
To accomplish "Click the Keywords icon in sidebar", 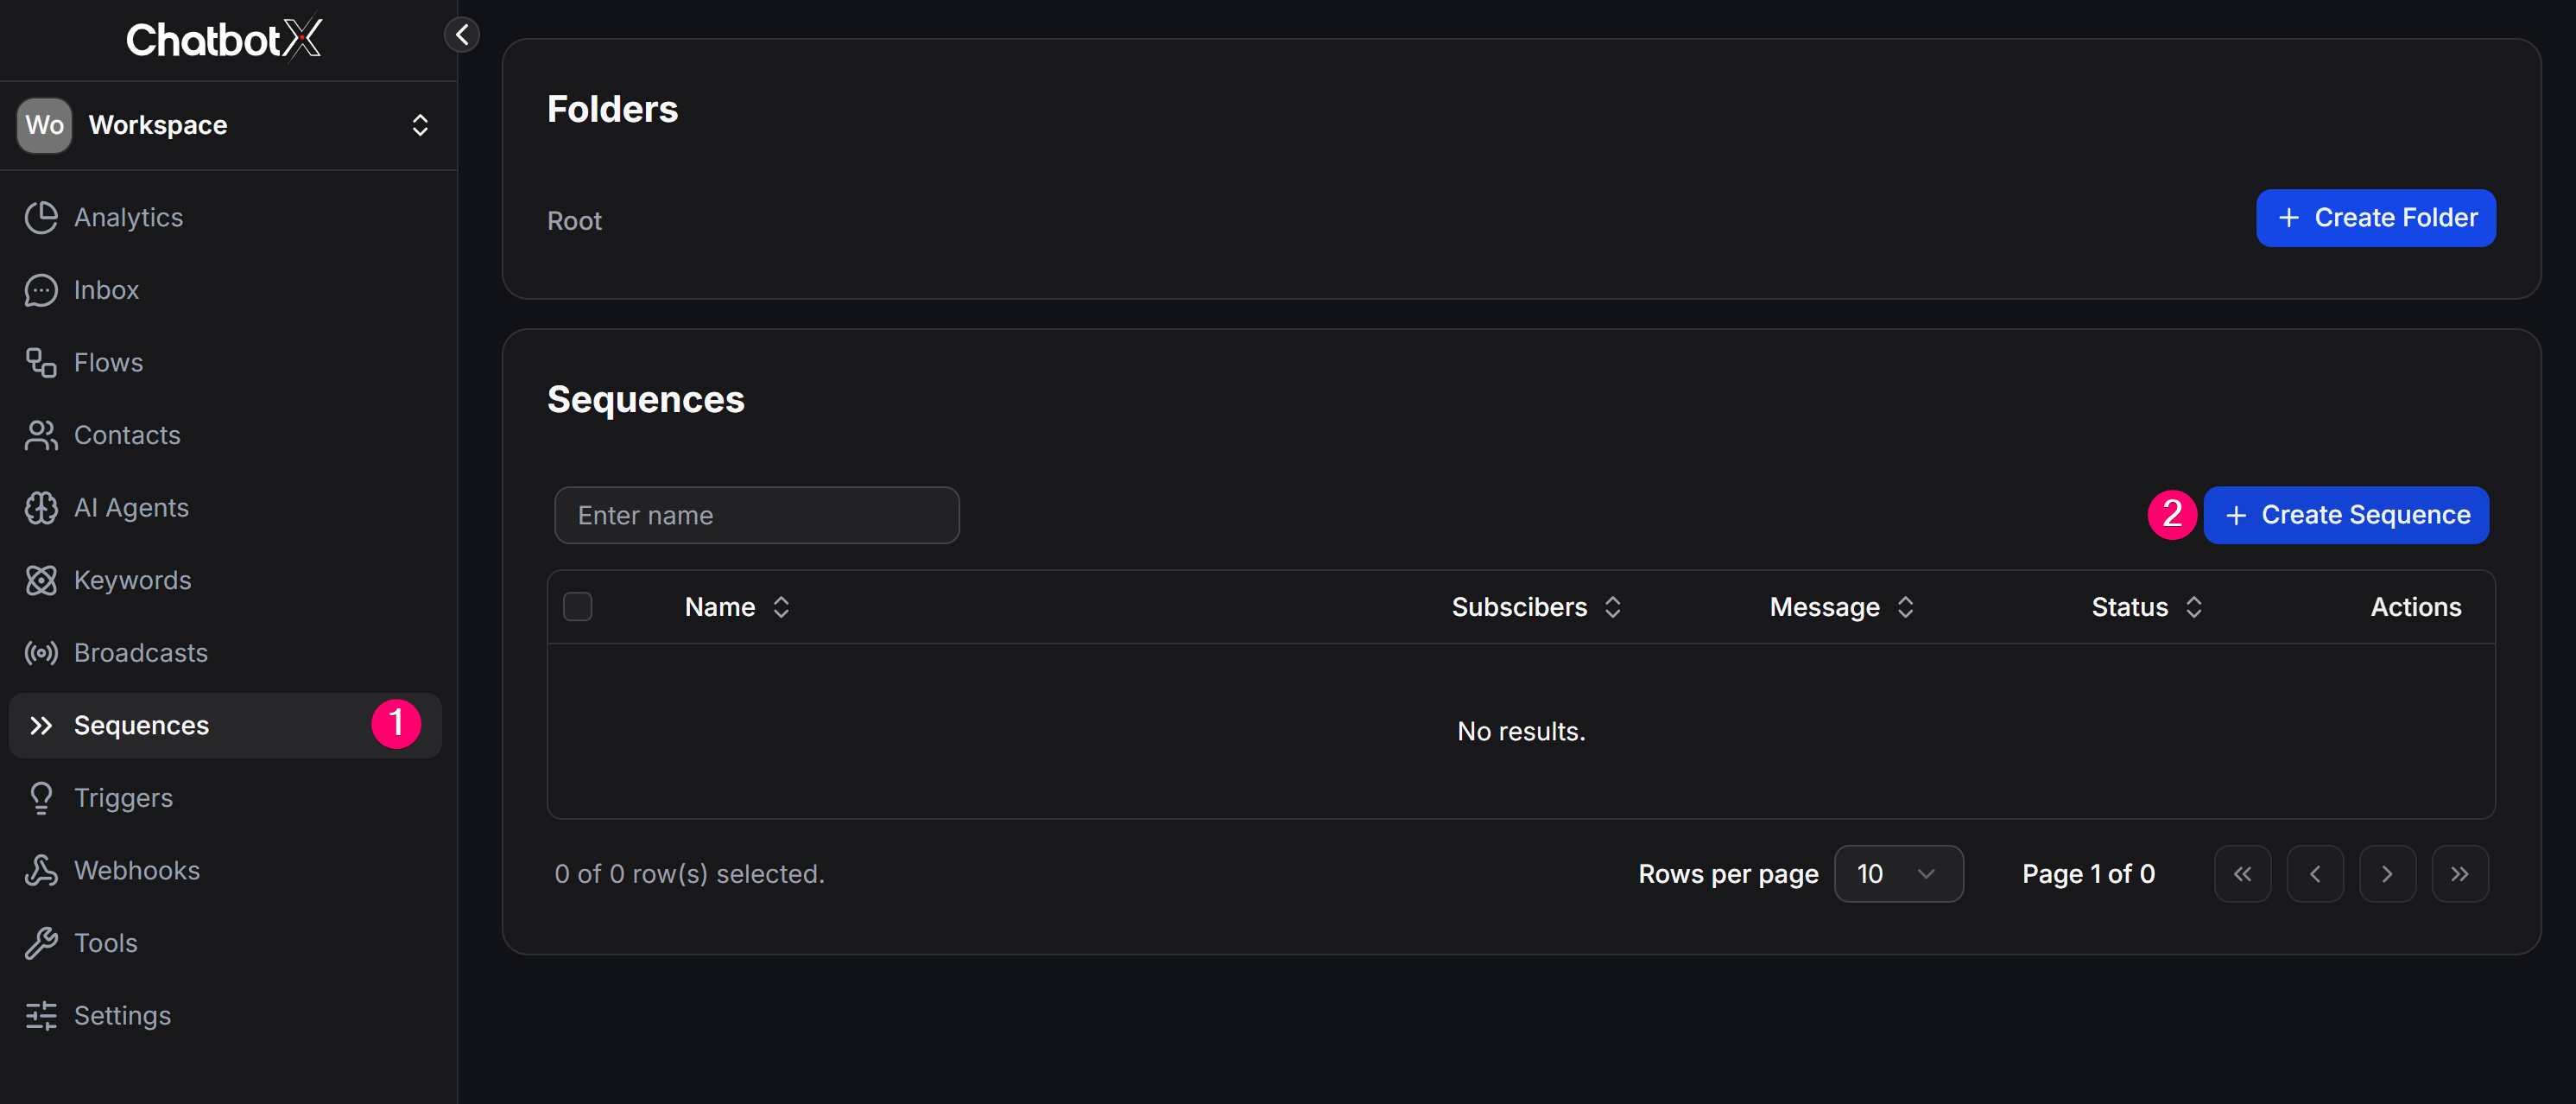I will click(41, 580).
